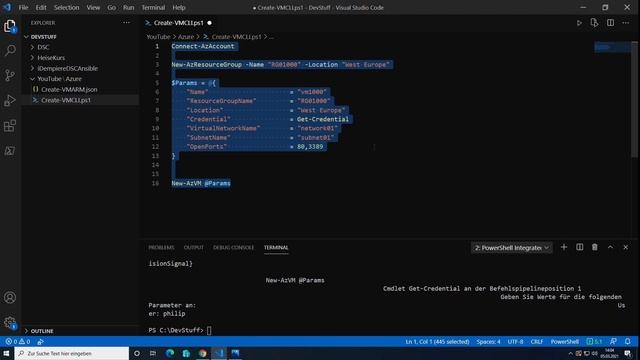Open editor More Actions ellipsis

tap(626, 23)
